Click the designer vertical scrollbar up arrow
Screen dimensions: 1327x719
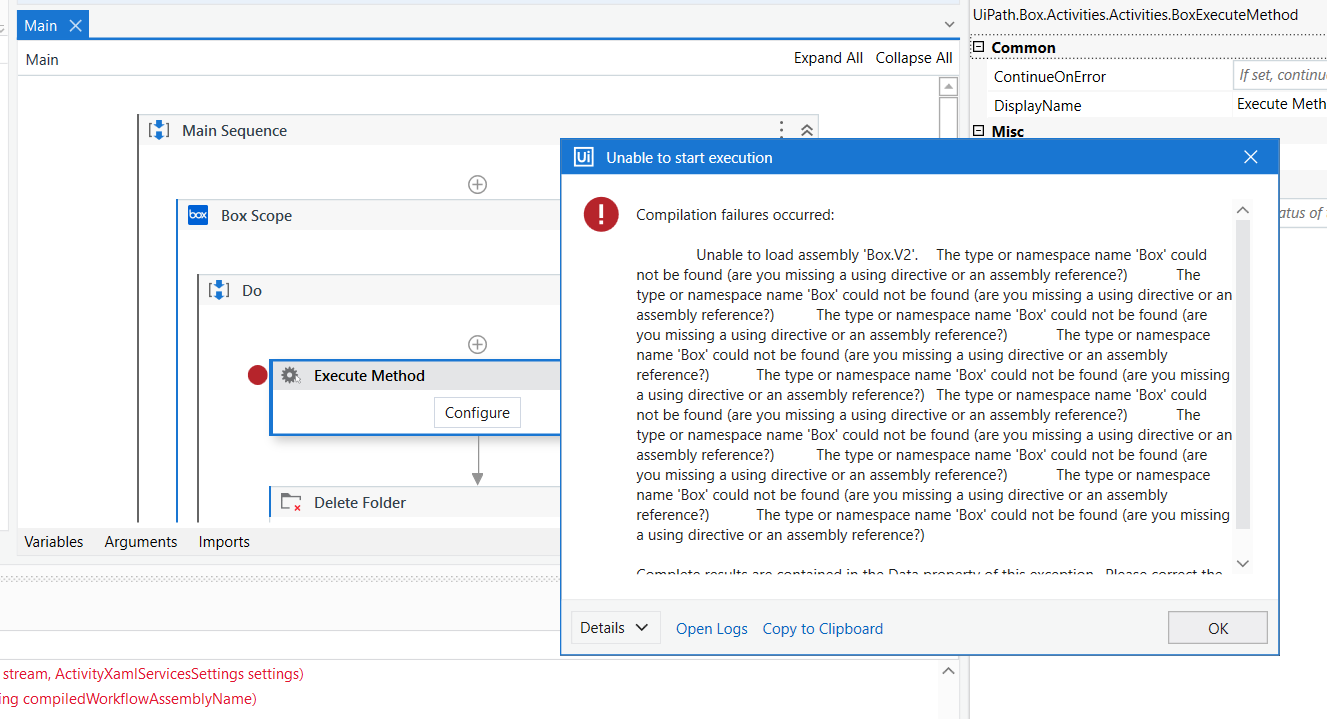tap(948, 89)
